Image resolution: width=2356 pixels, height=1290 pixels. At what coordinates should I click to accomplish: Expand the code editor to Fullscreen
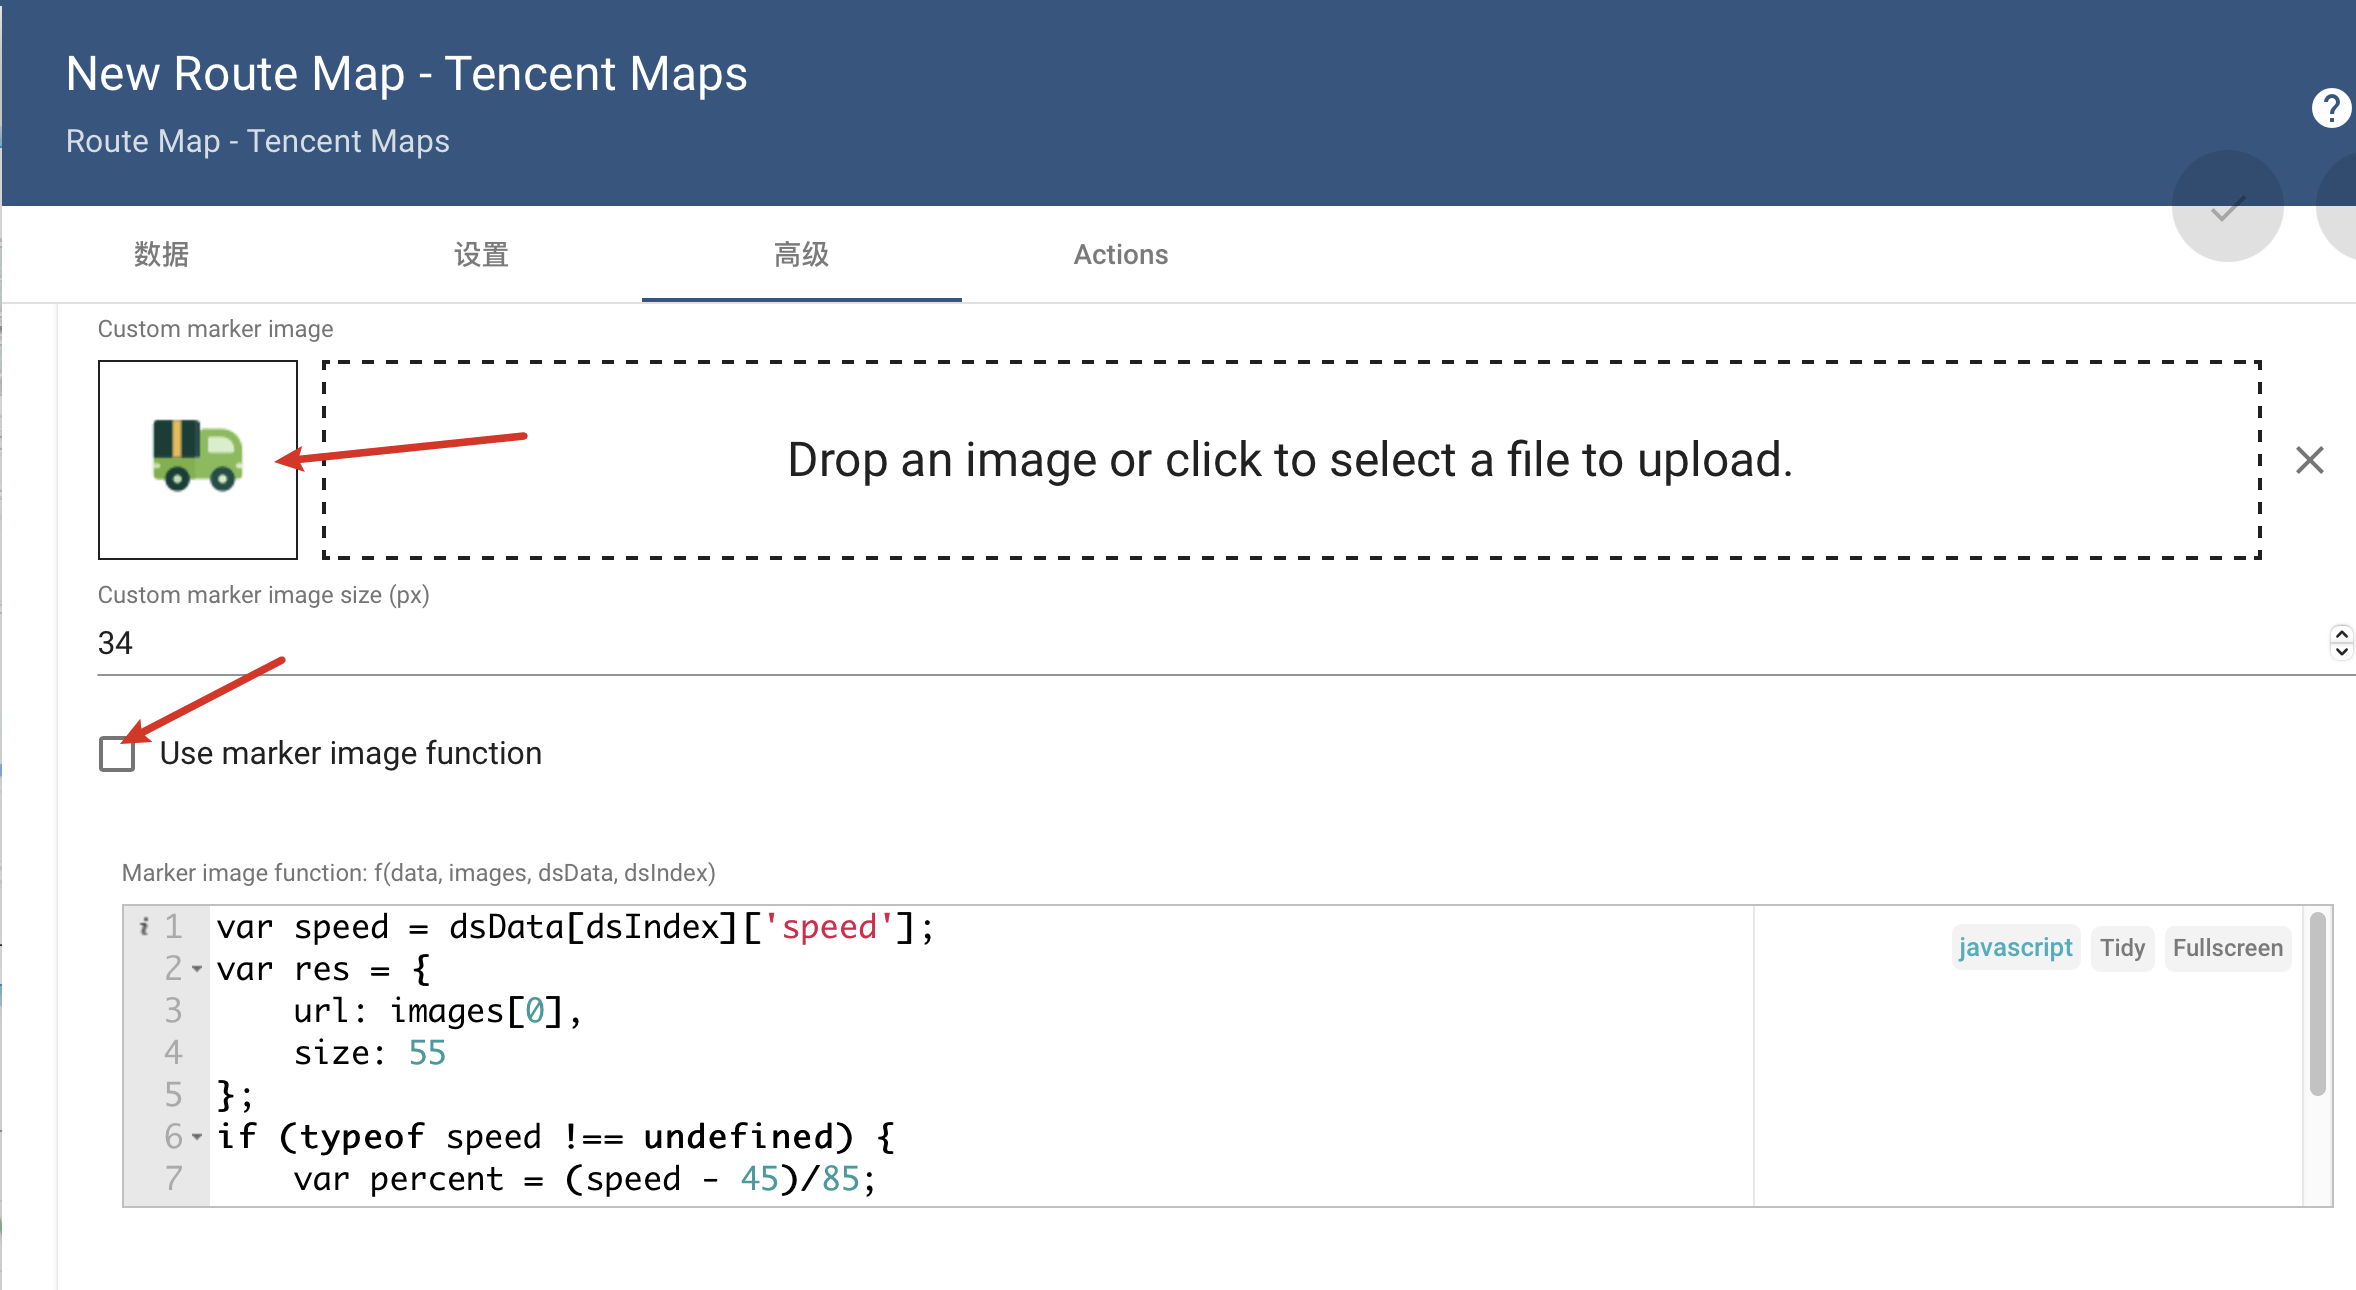(2227, 948)
